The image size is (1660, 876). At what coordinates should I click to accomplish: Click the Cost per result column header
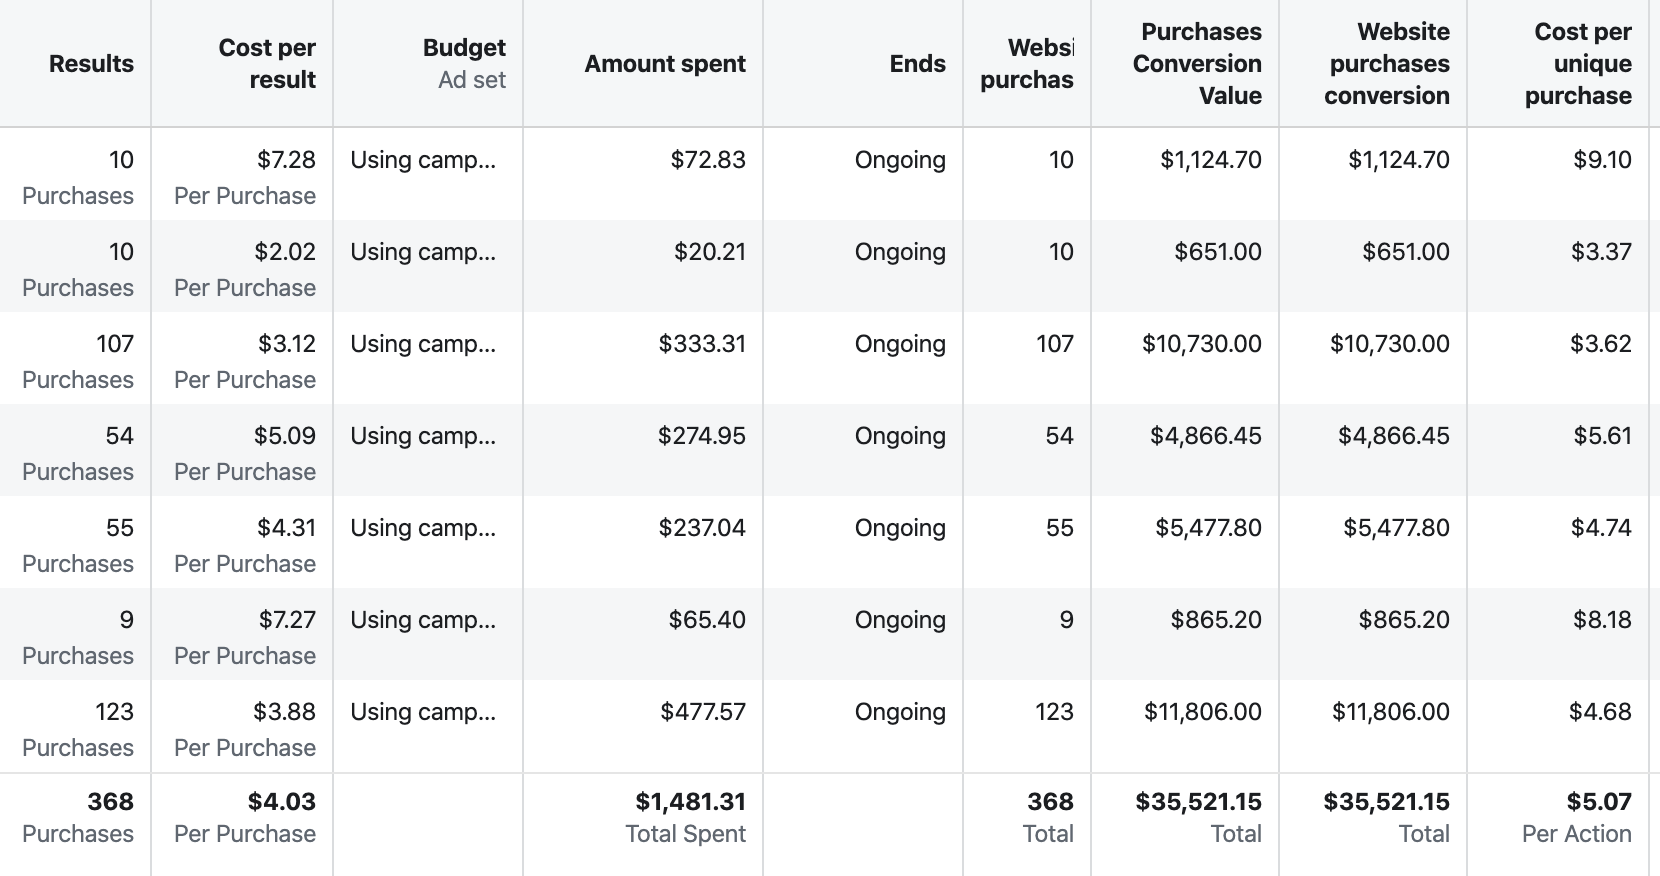(x=266, y=64)
